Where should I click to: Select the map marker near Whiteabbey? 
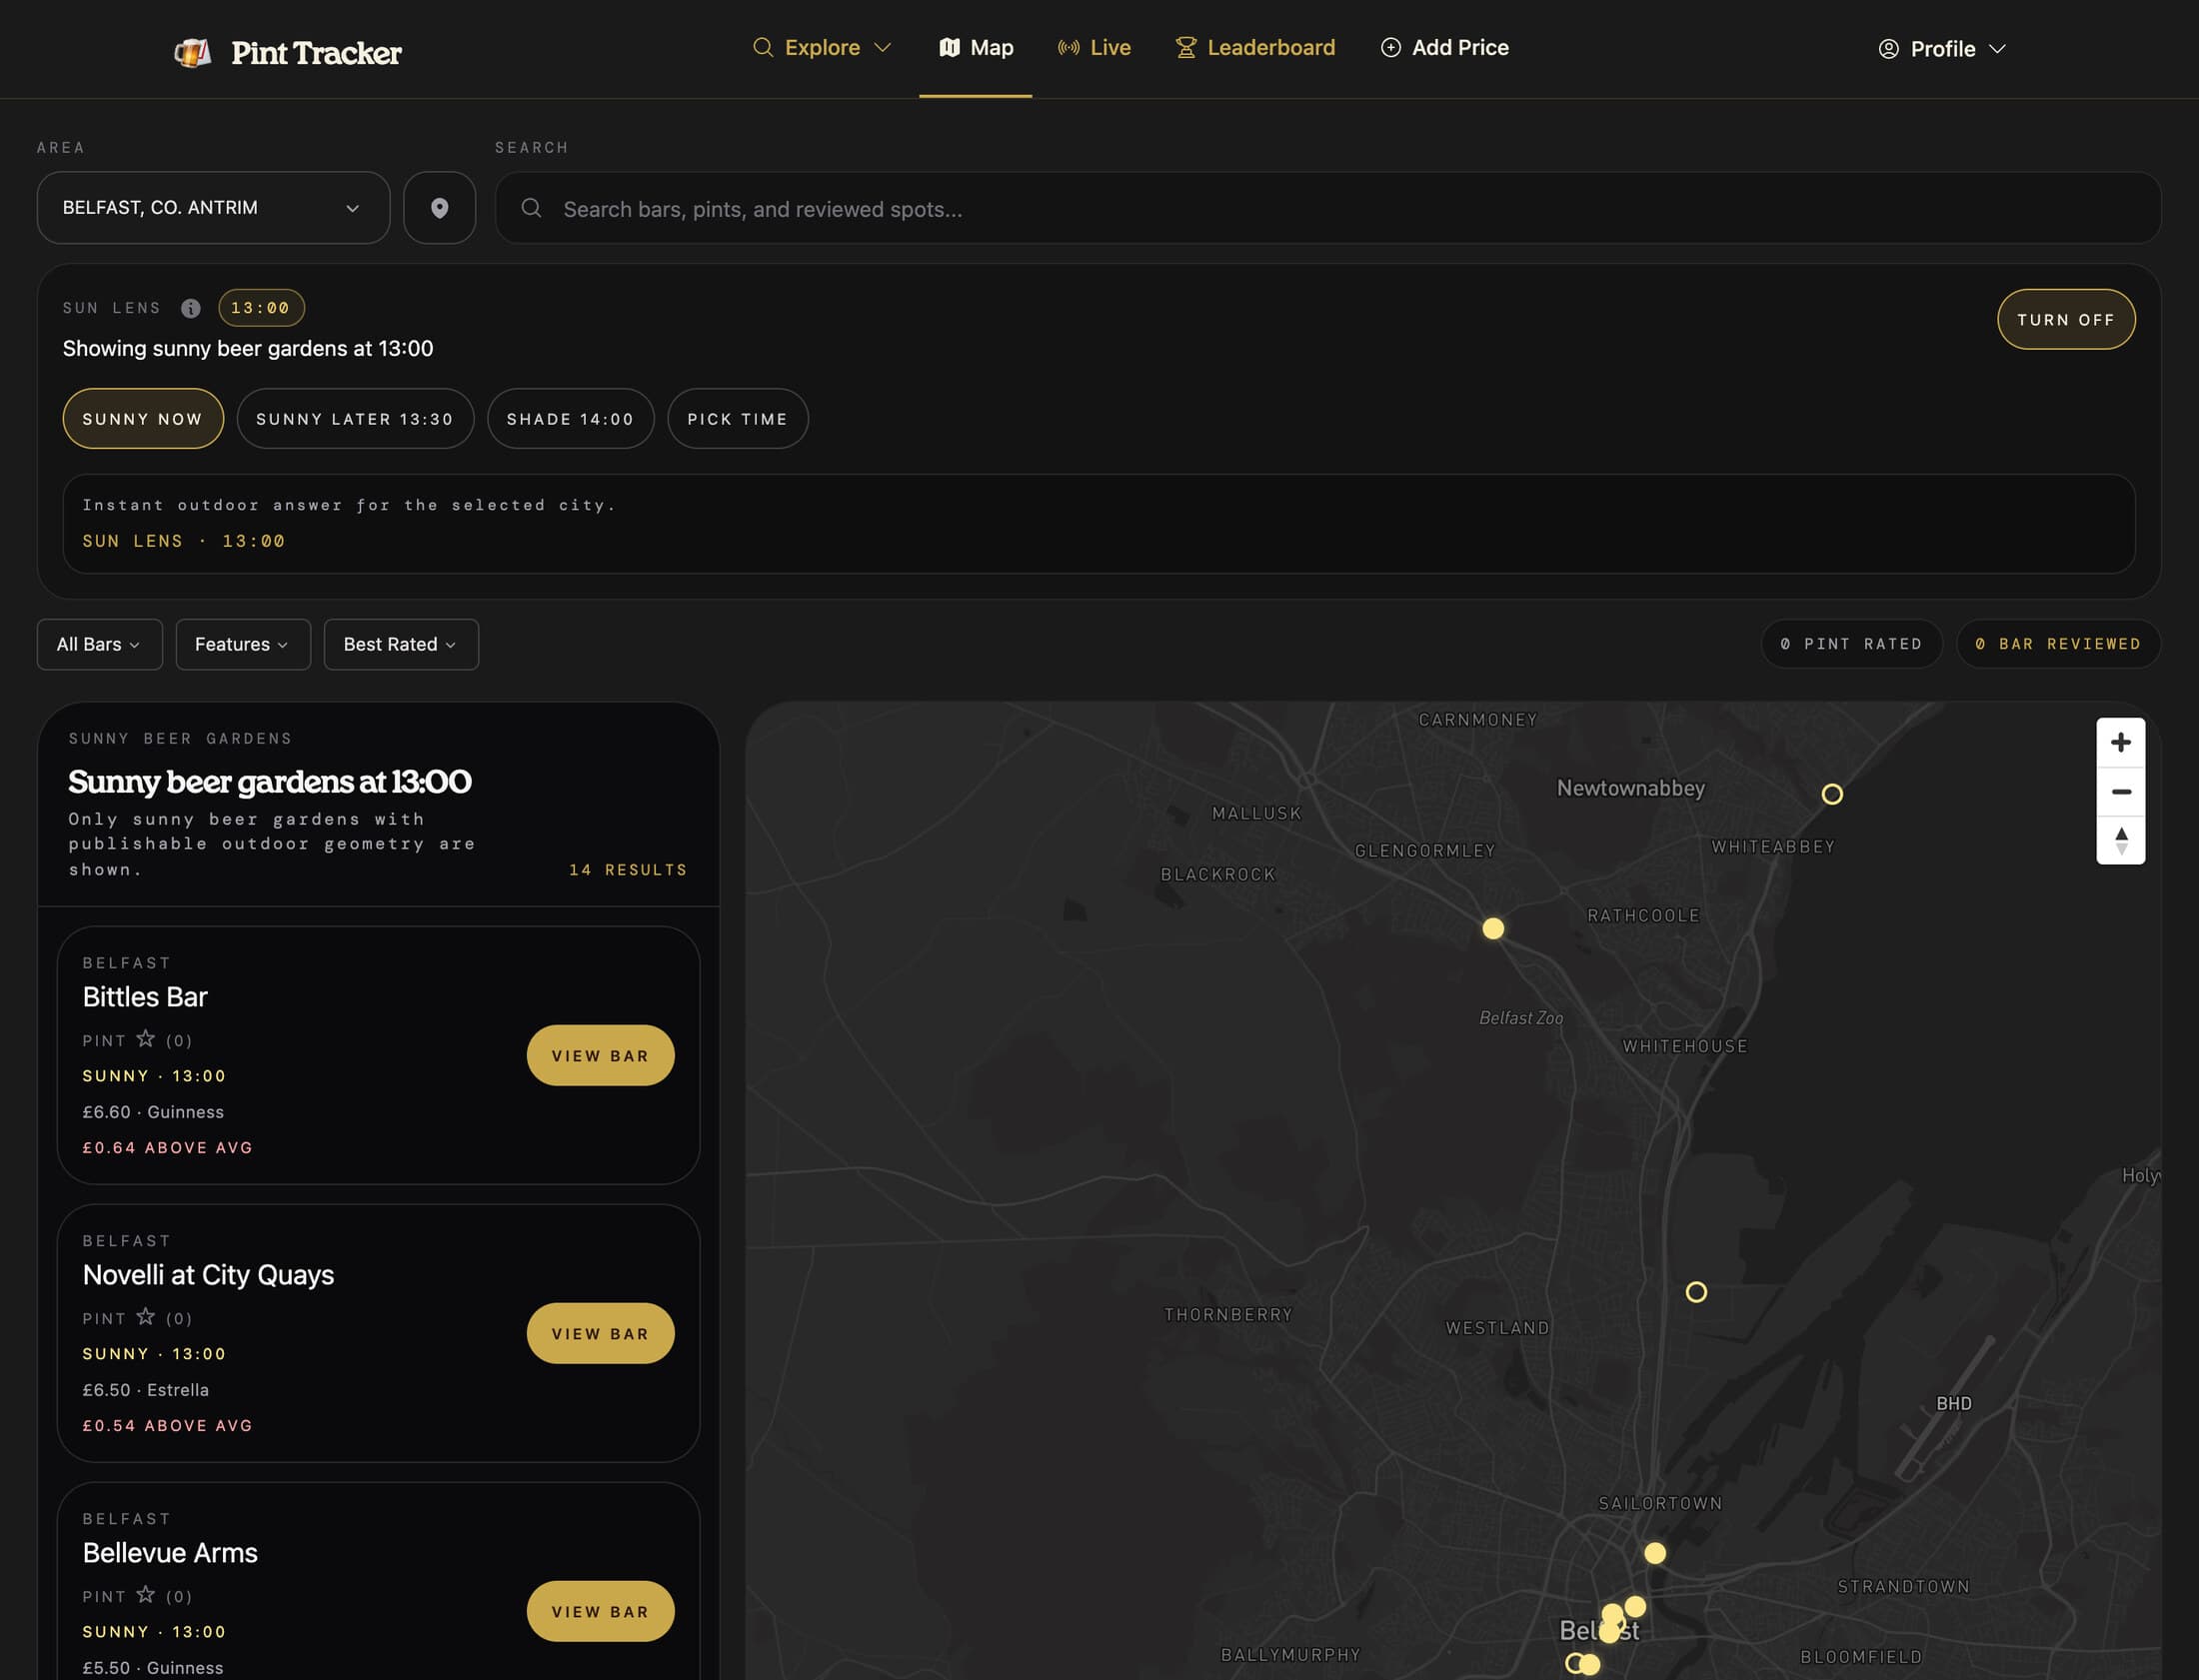[1831, 794]
